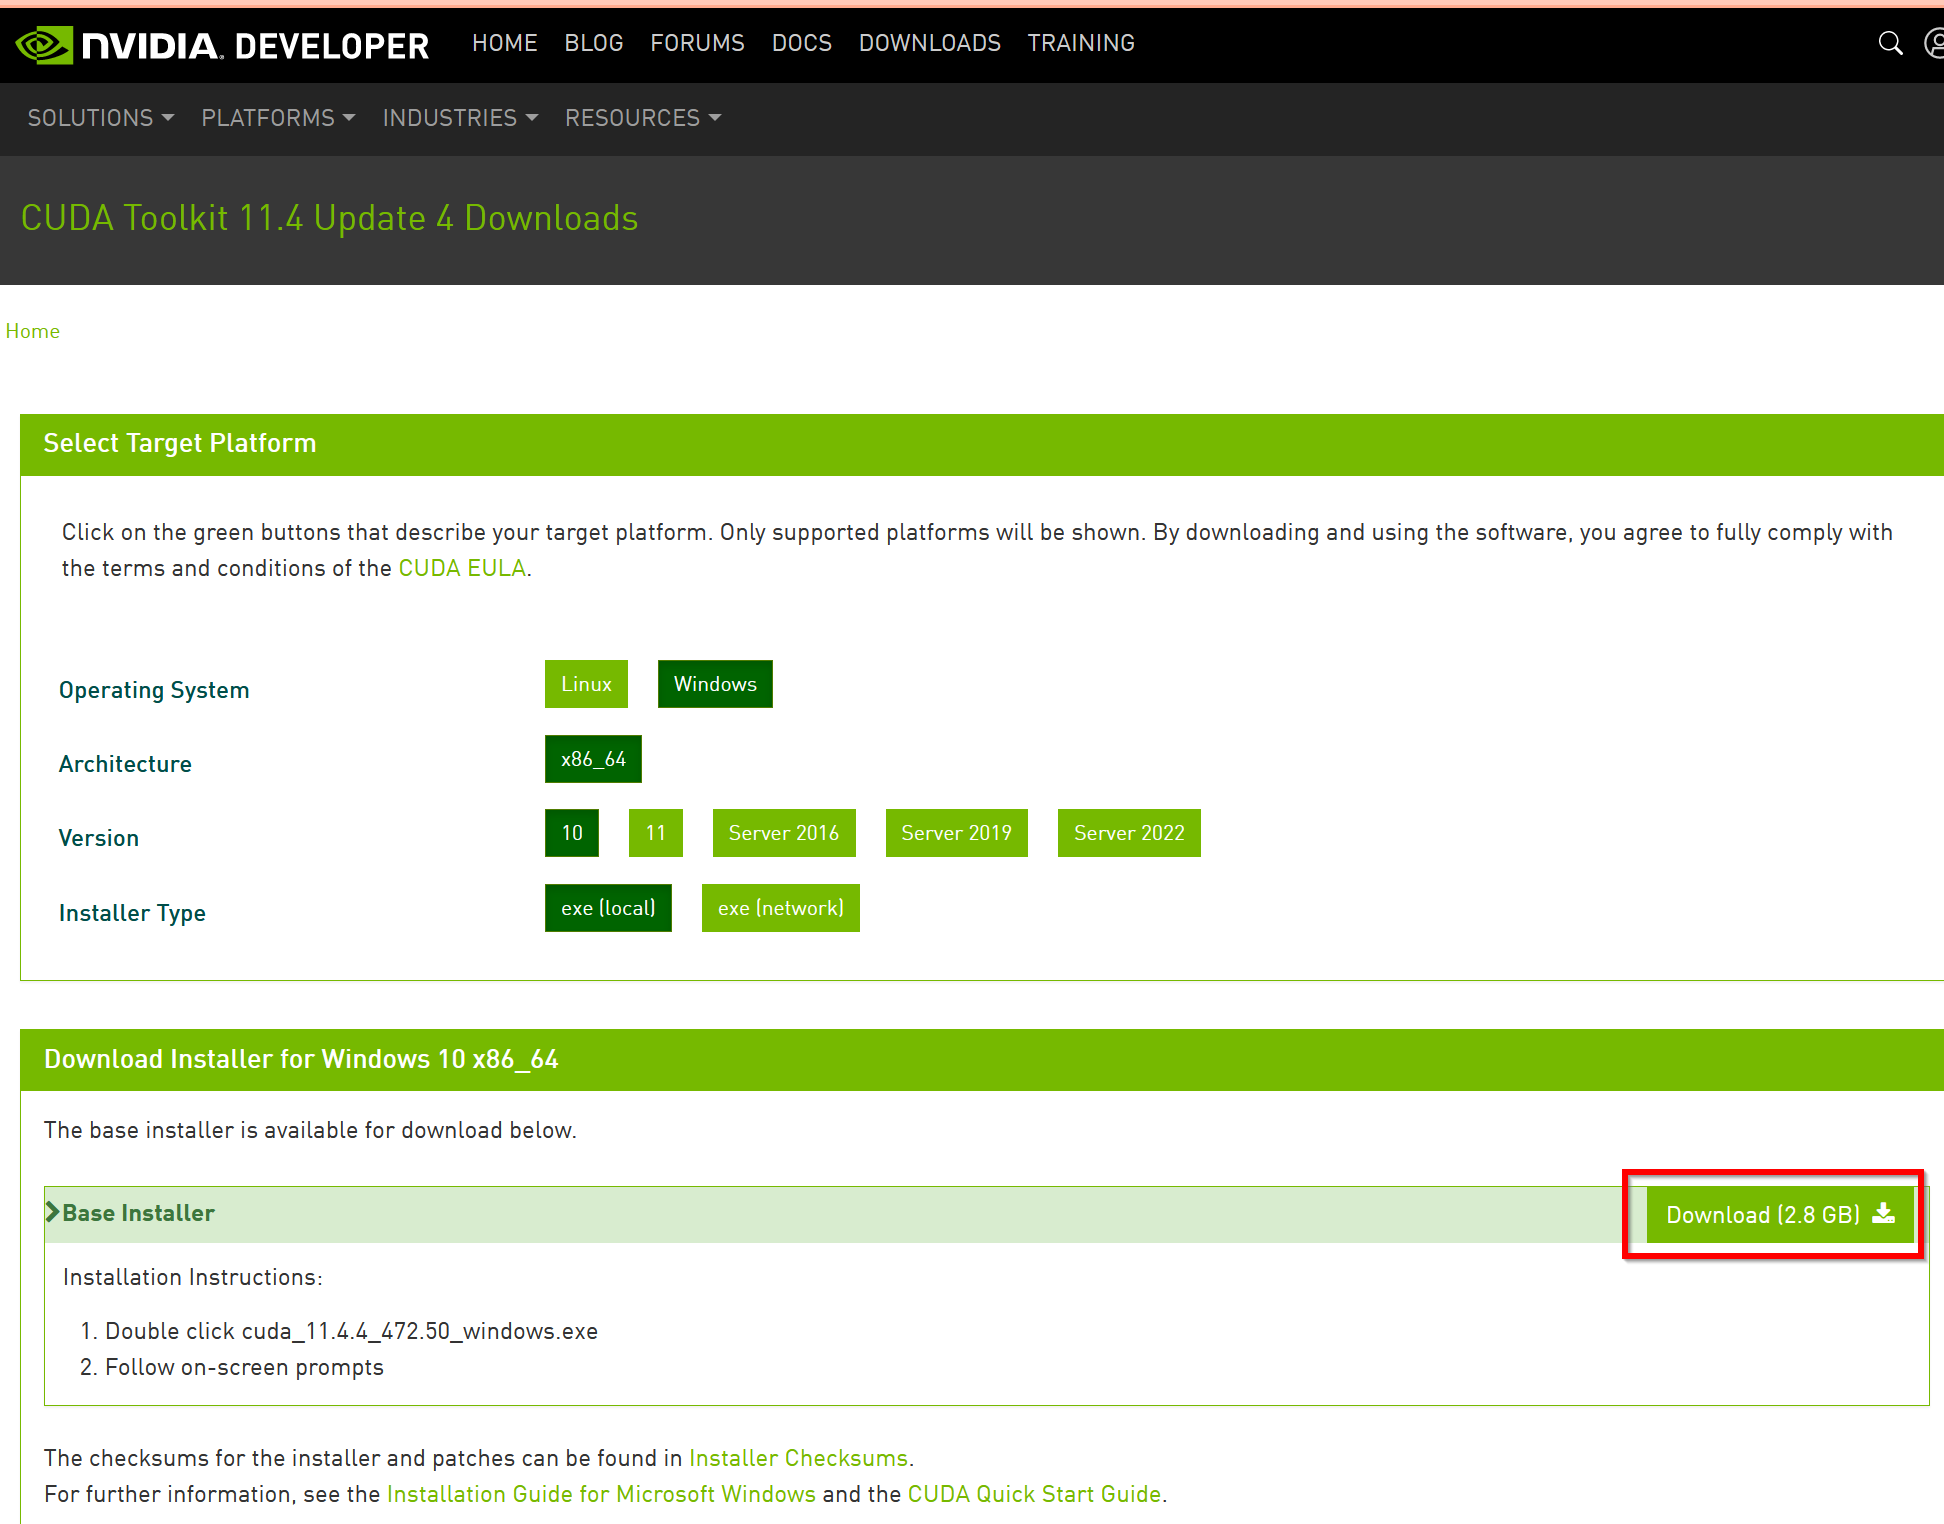Select x86_64 architecture
Screen dimensions: 1944x1524
pos(593,759)
